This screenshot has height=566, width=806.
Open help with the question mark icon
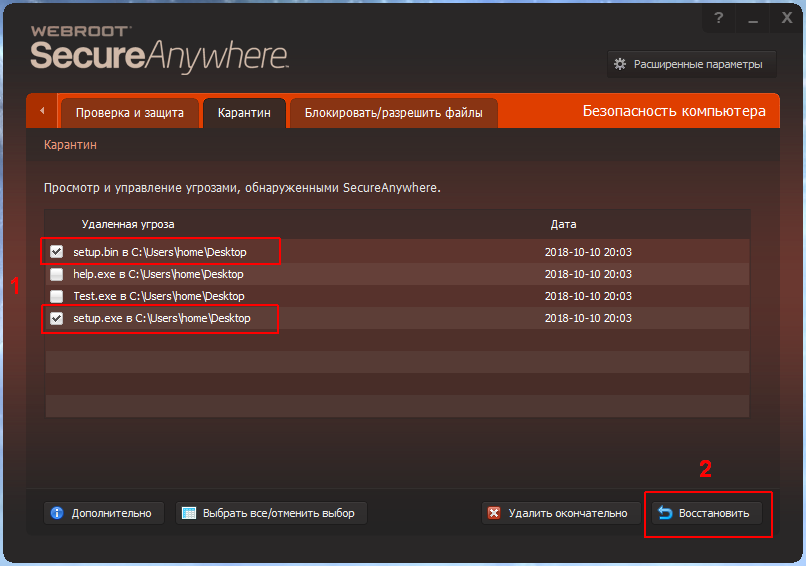(x=719, y=19)
